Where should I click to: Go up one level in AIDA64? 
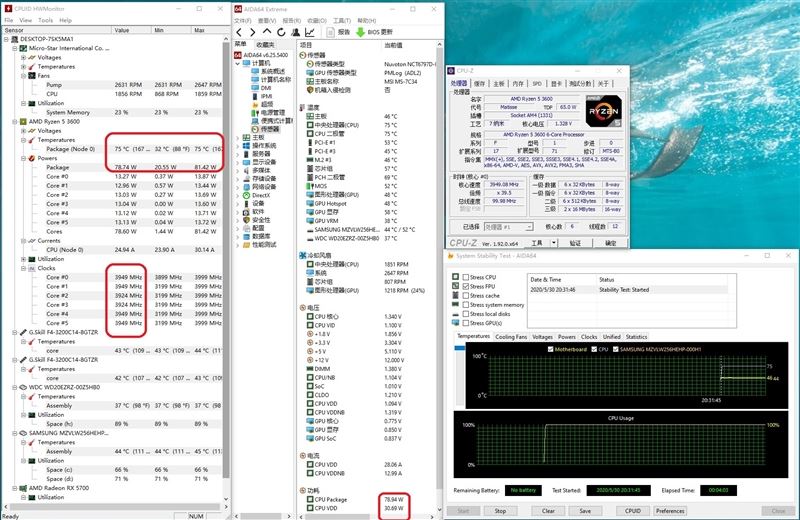tap(267, 32)
